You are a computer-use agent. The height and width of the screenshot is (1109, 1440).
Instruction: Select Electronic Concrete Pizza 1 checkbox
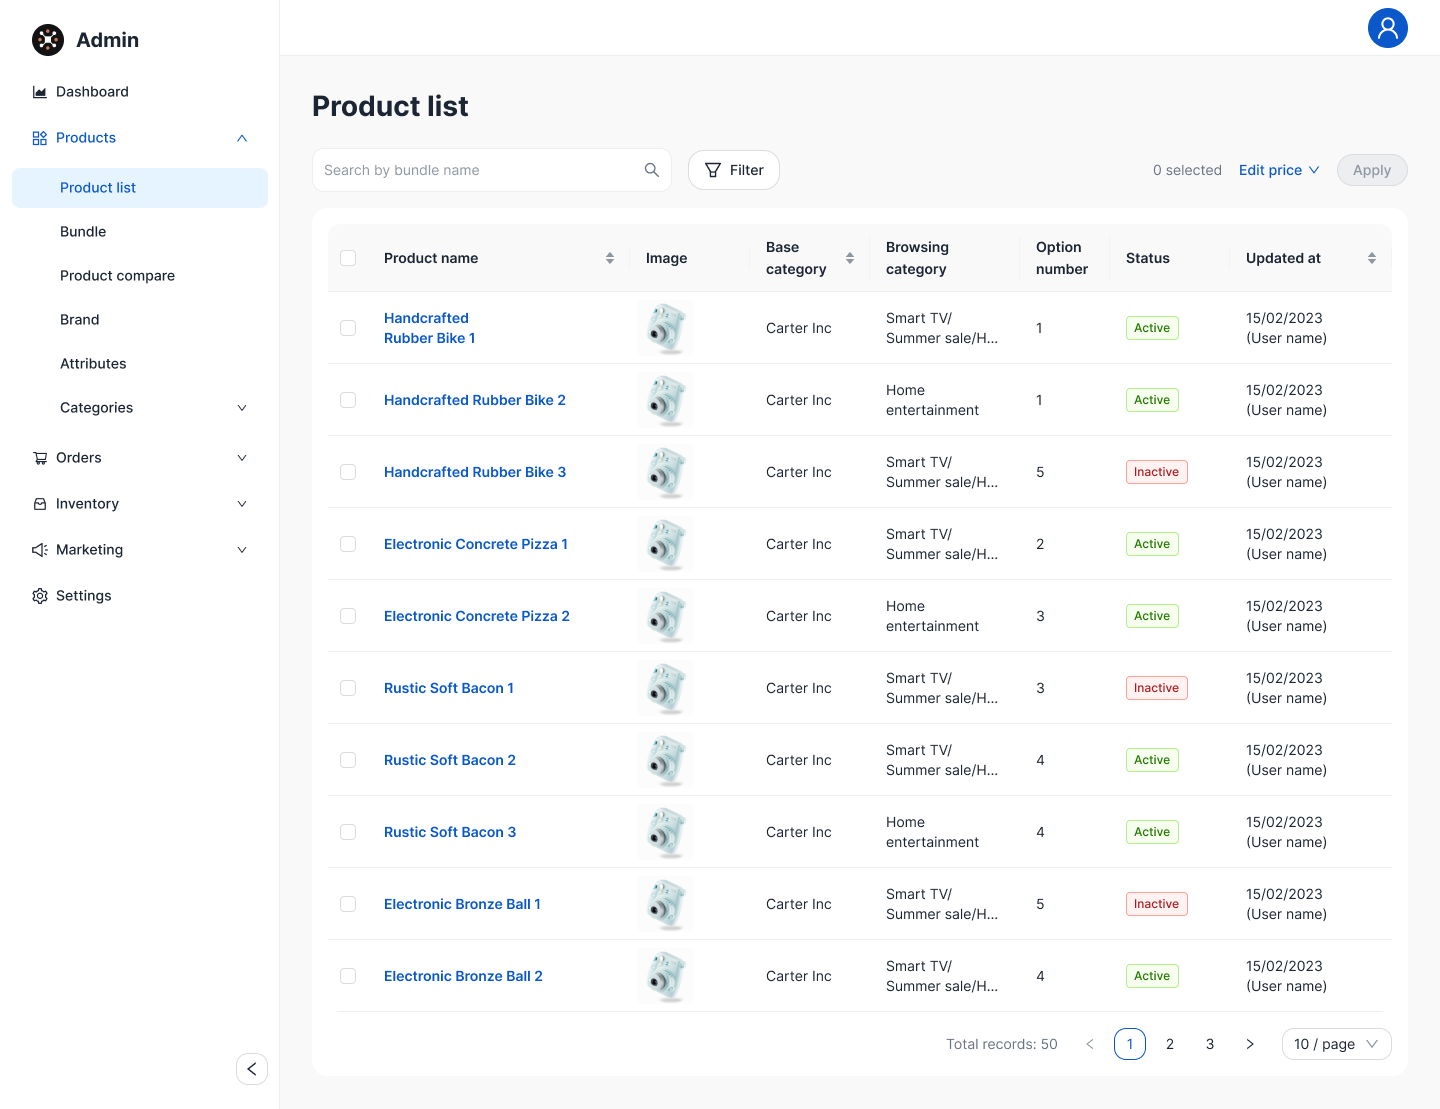348,544
